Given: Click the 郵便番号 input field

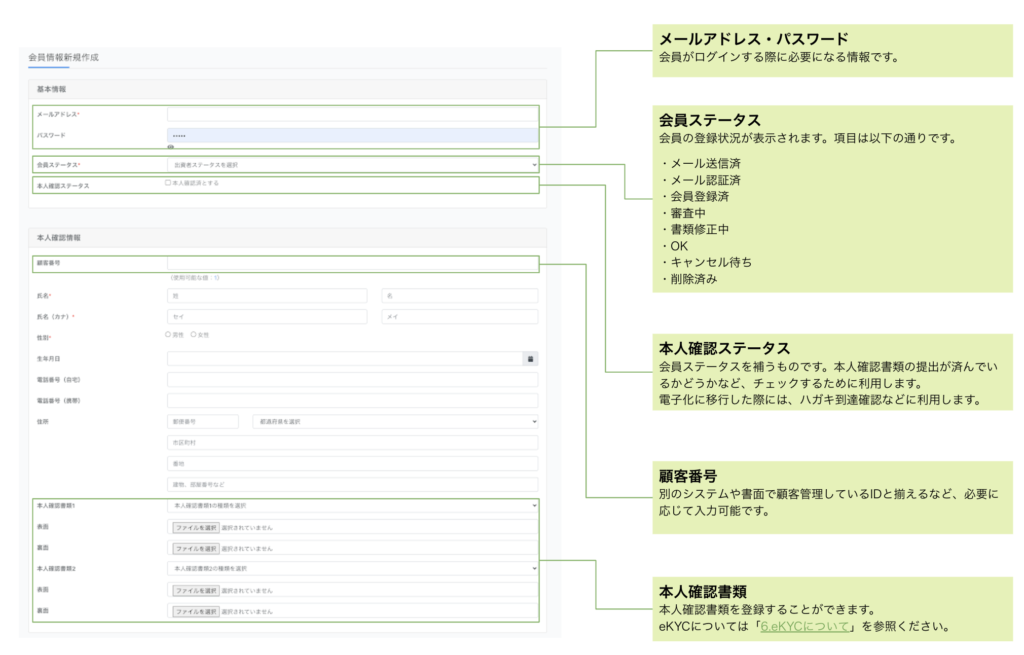Looking at the screenshot, I should (x=202, y=421).
